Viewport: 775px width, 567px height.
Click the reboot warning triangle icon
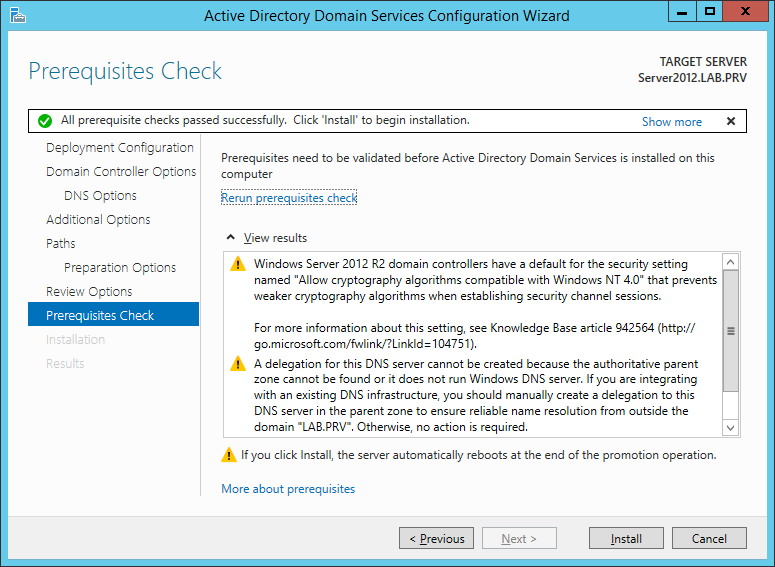pyautogui.click(x=228, y=455)
